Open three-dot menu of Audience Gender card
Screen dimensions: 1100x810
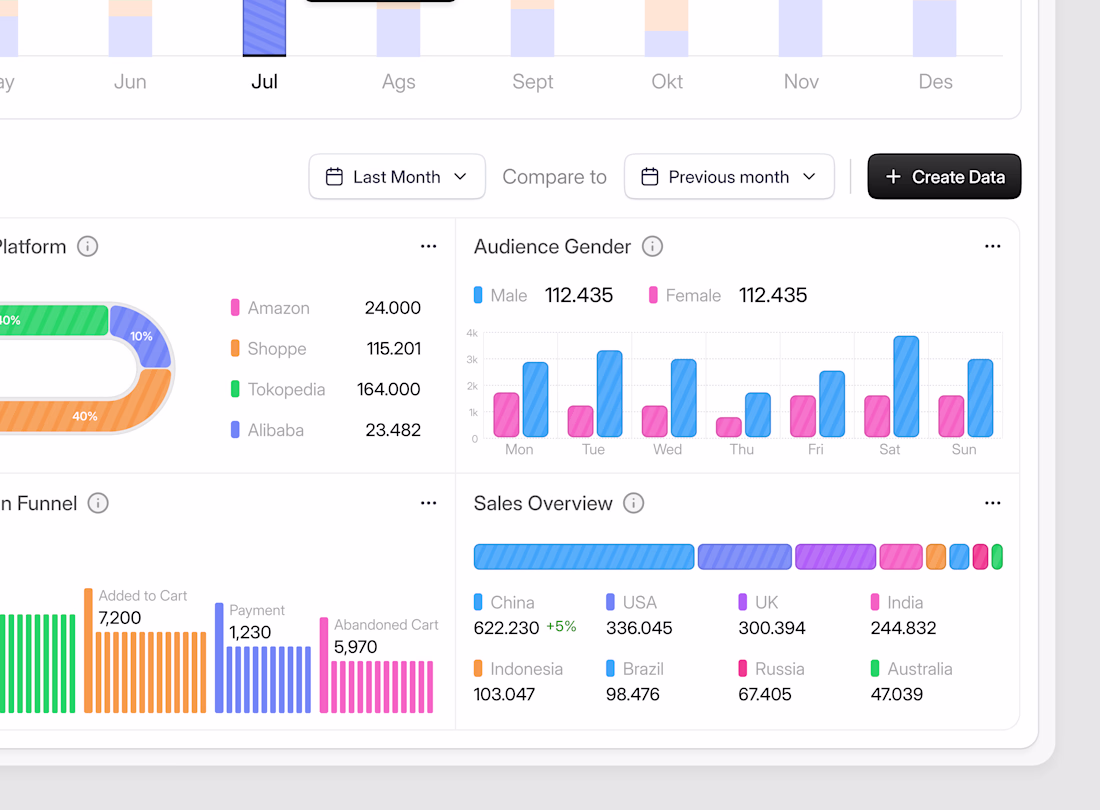point(993,246)
